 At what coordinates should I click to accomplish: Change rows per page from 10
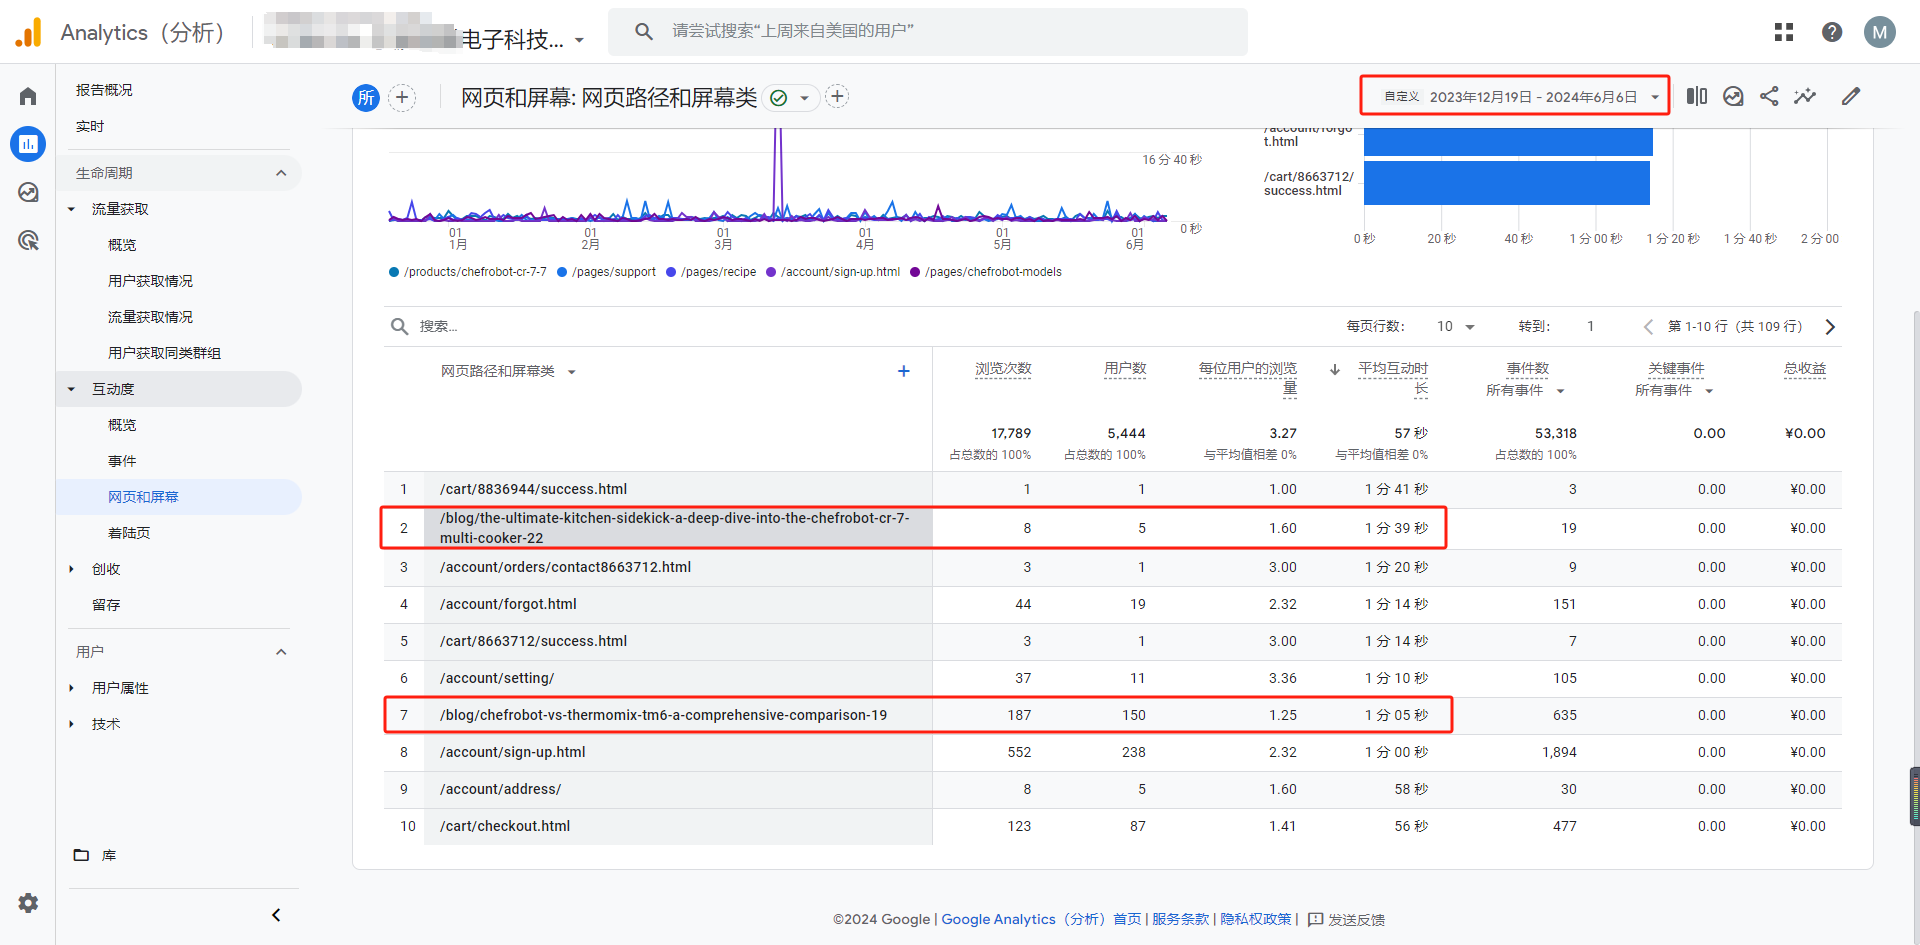1455,327
